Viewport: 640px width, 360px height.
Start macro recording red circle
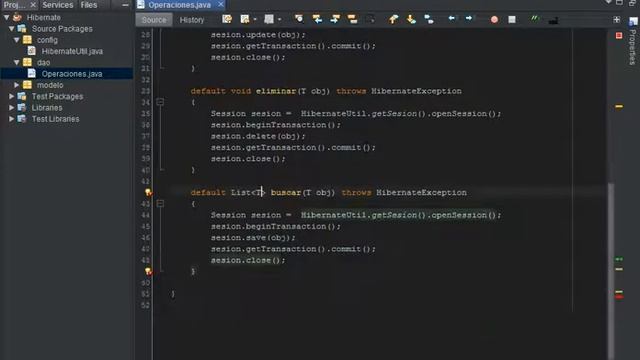coord(494,19)
